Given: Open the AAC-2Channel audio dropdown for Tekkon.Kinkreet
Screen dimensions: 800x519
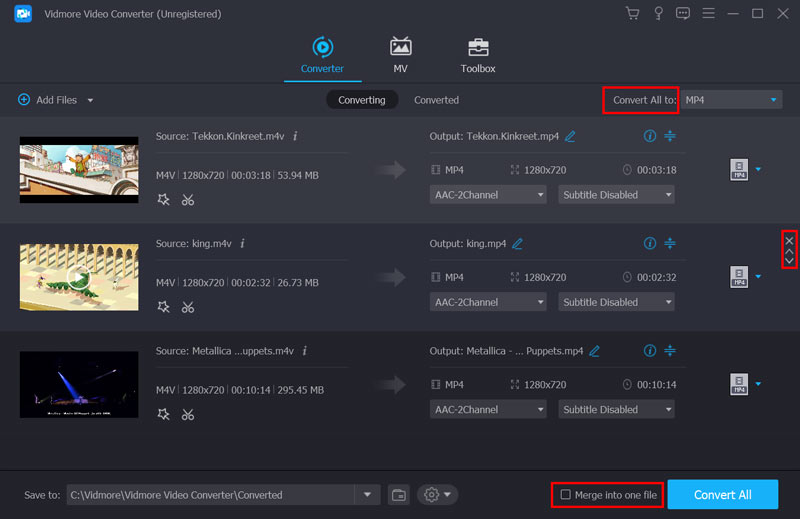Looking at the screenshot, I should coord(488,195).
